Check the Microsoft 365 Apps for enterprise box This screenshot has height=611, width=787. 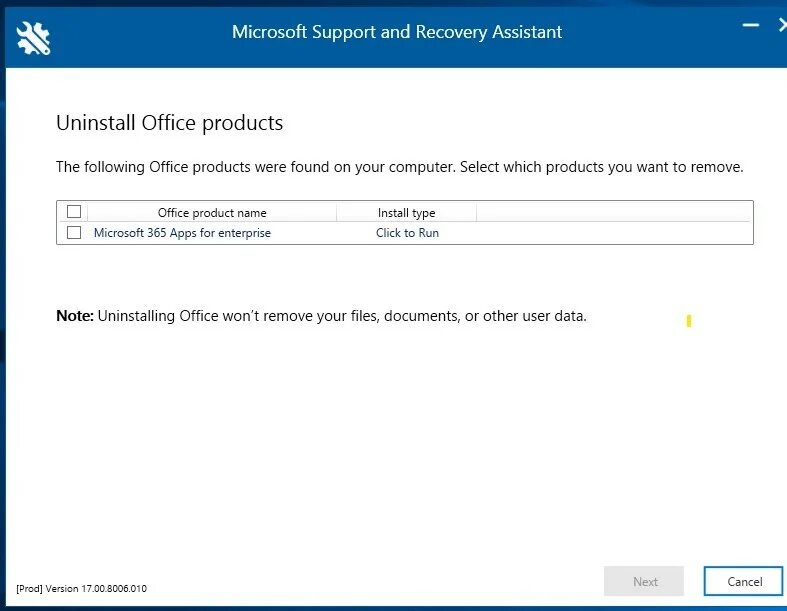pos(74,233)
